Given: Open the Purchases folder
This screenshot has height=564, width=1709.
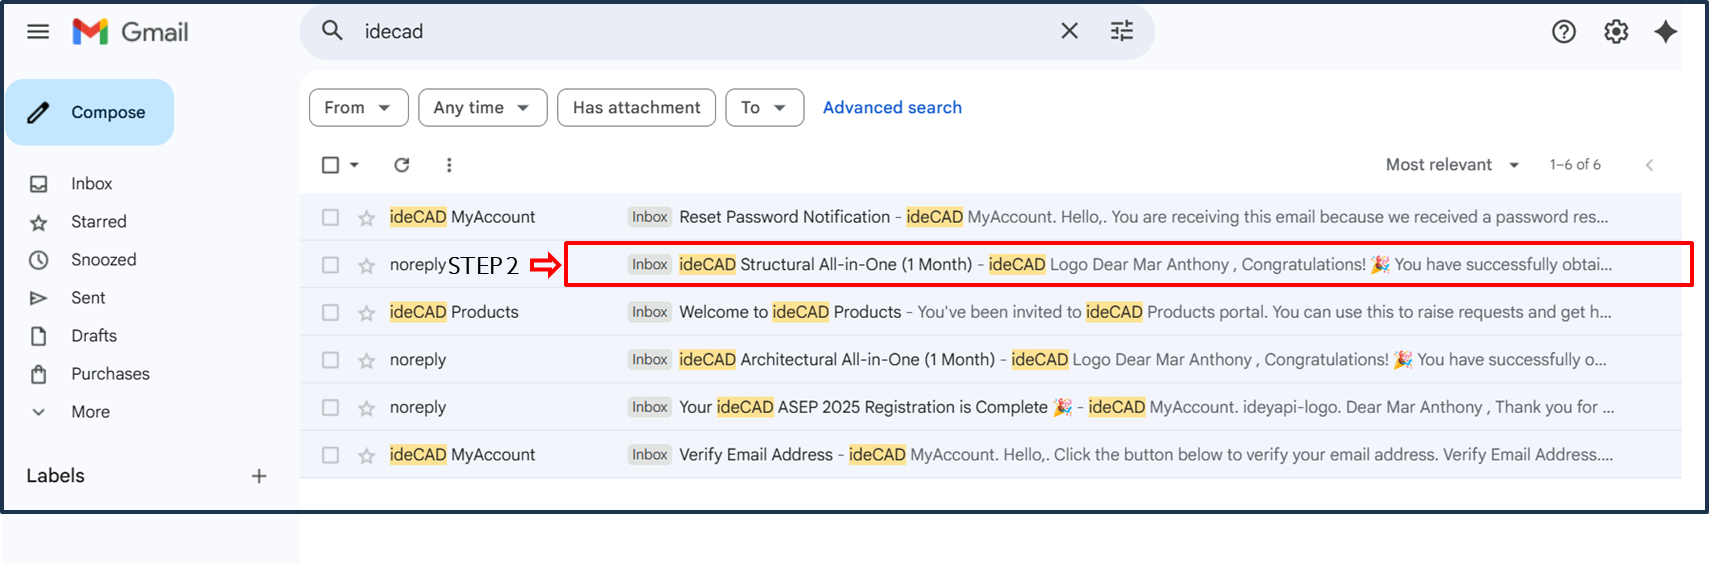Looking at the screenshot, I should tap(110, 374).
